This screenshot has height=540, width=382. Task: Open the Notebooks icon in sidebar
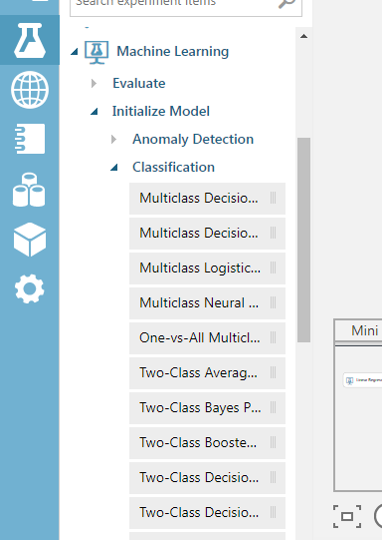(x=30, y=139)
